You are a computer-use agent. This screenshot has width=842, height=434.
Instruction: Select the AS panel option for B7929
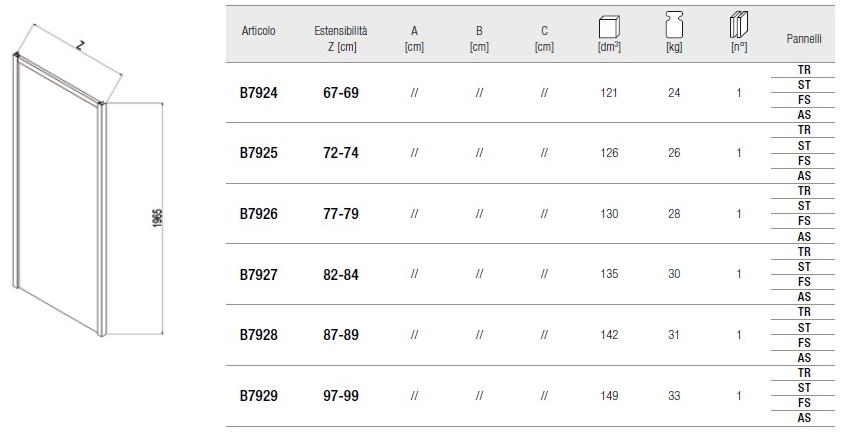pos(804,418)
